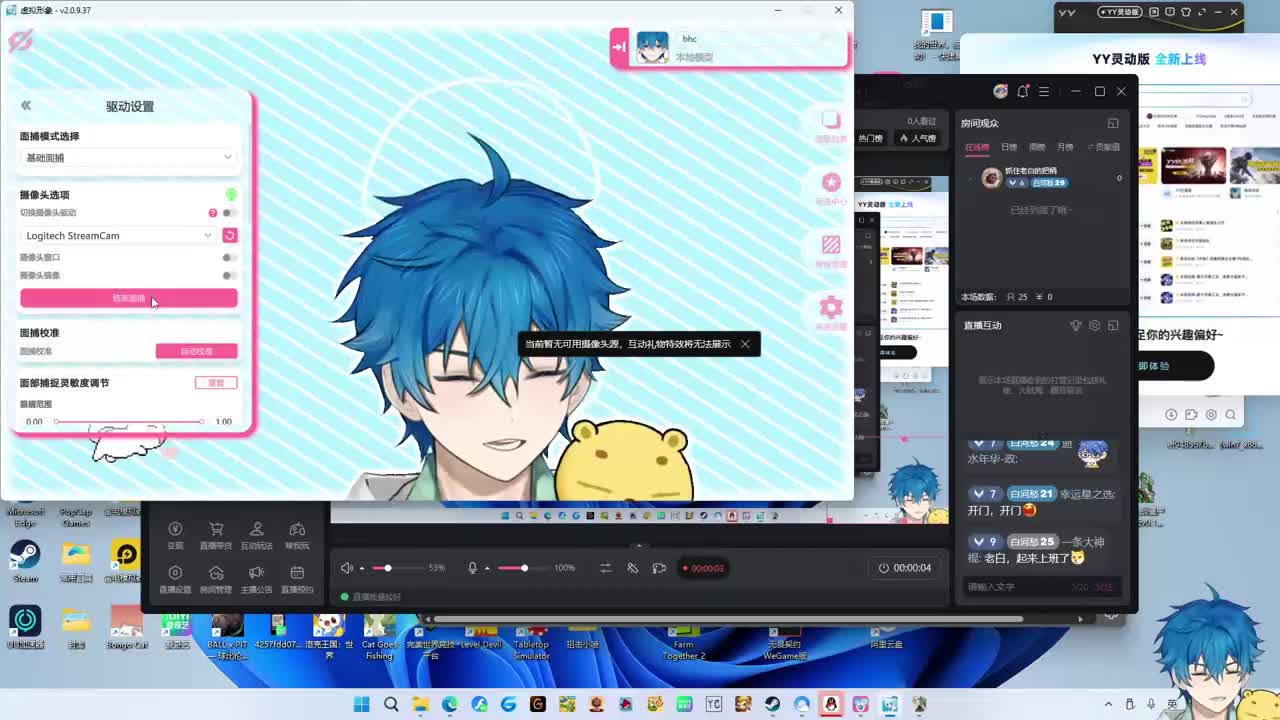Expand the speaker device arrow
Screen dimensions: 1280x720
(x=362, y=568)
